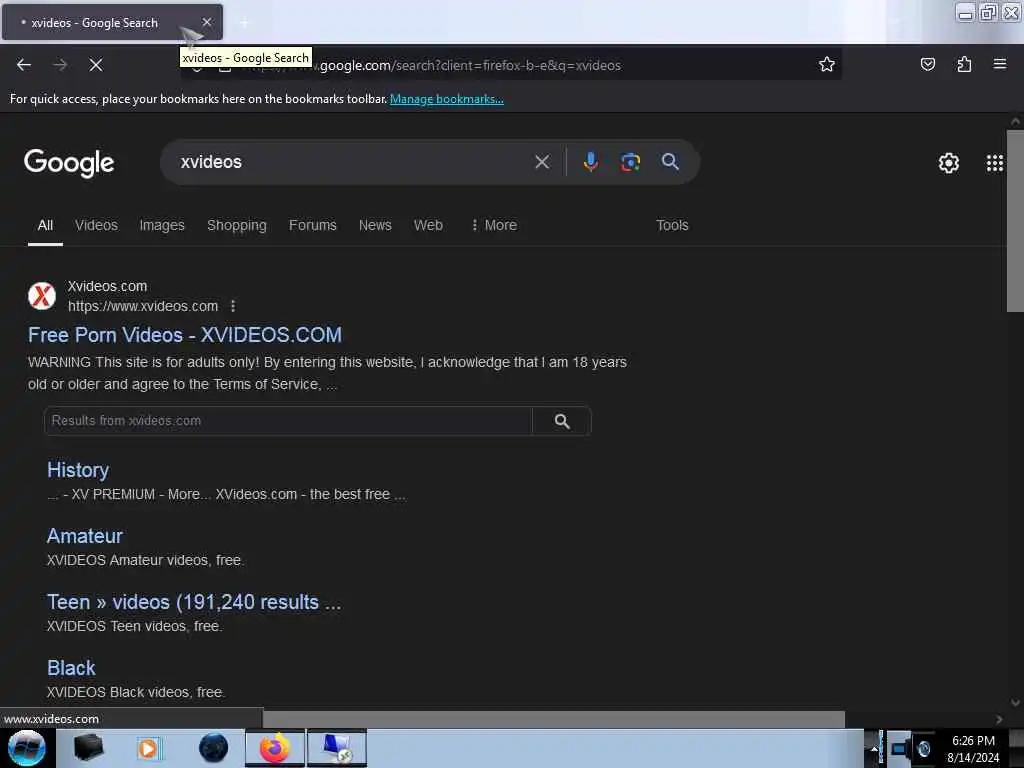
Task: Click the site-search magnifier button
Action: click(x=562, y=421)
